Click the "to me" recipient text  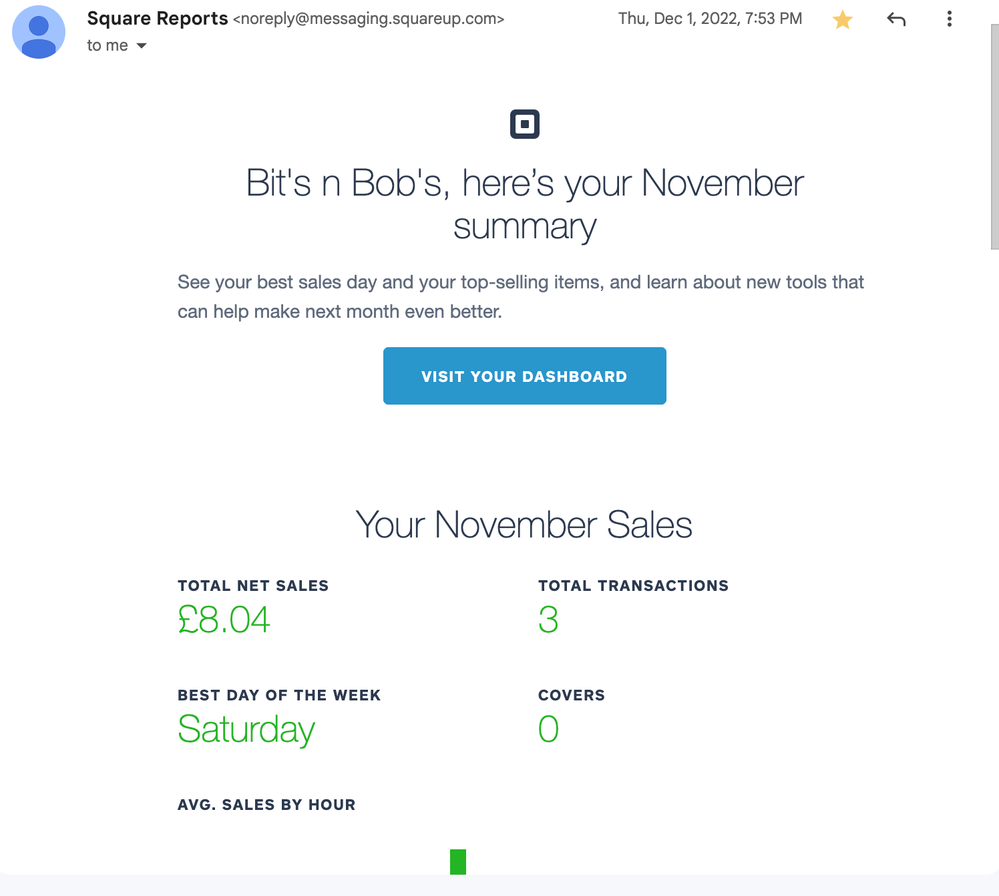(108, 46)
